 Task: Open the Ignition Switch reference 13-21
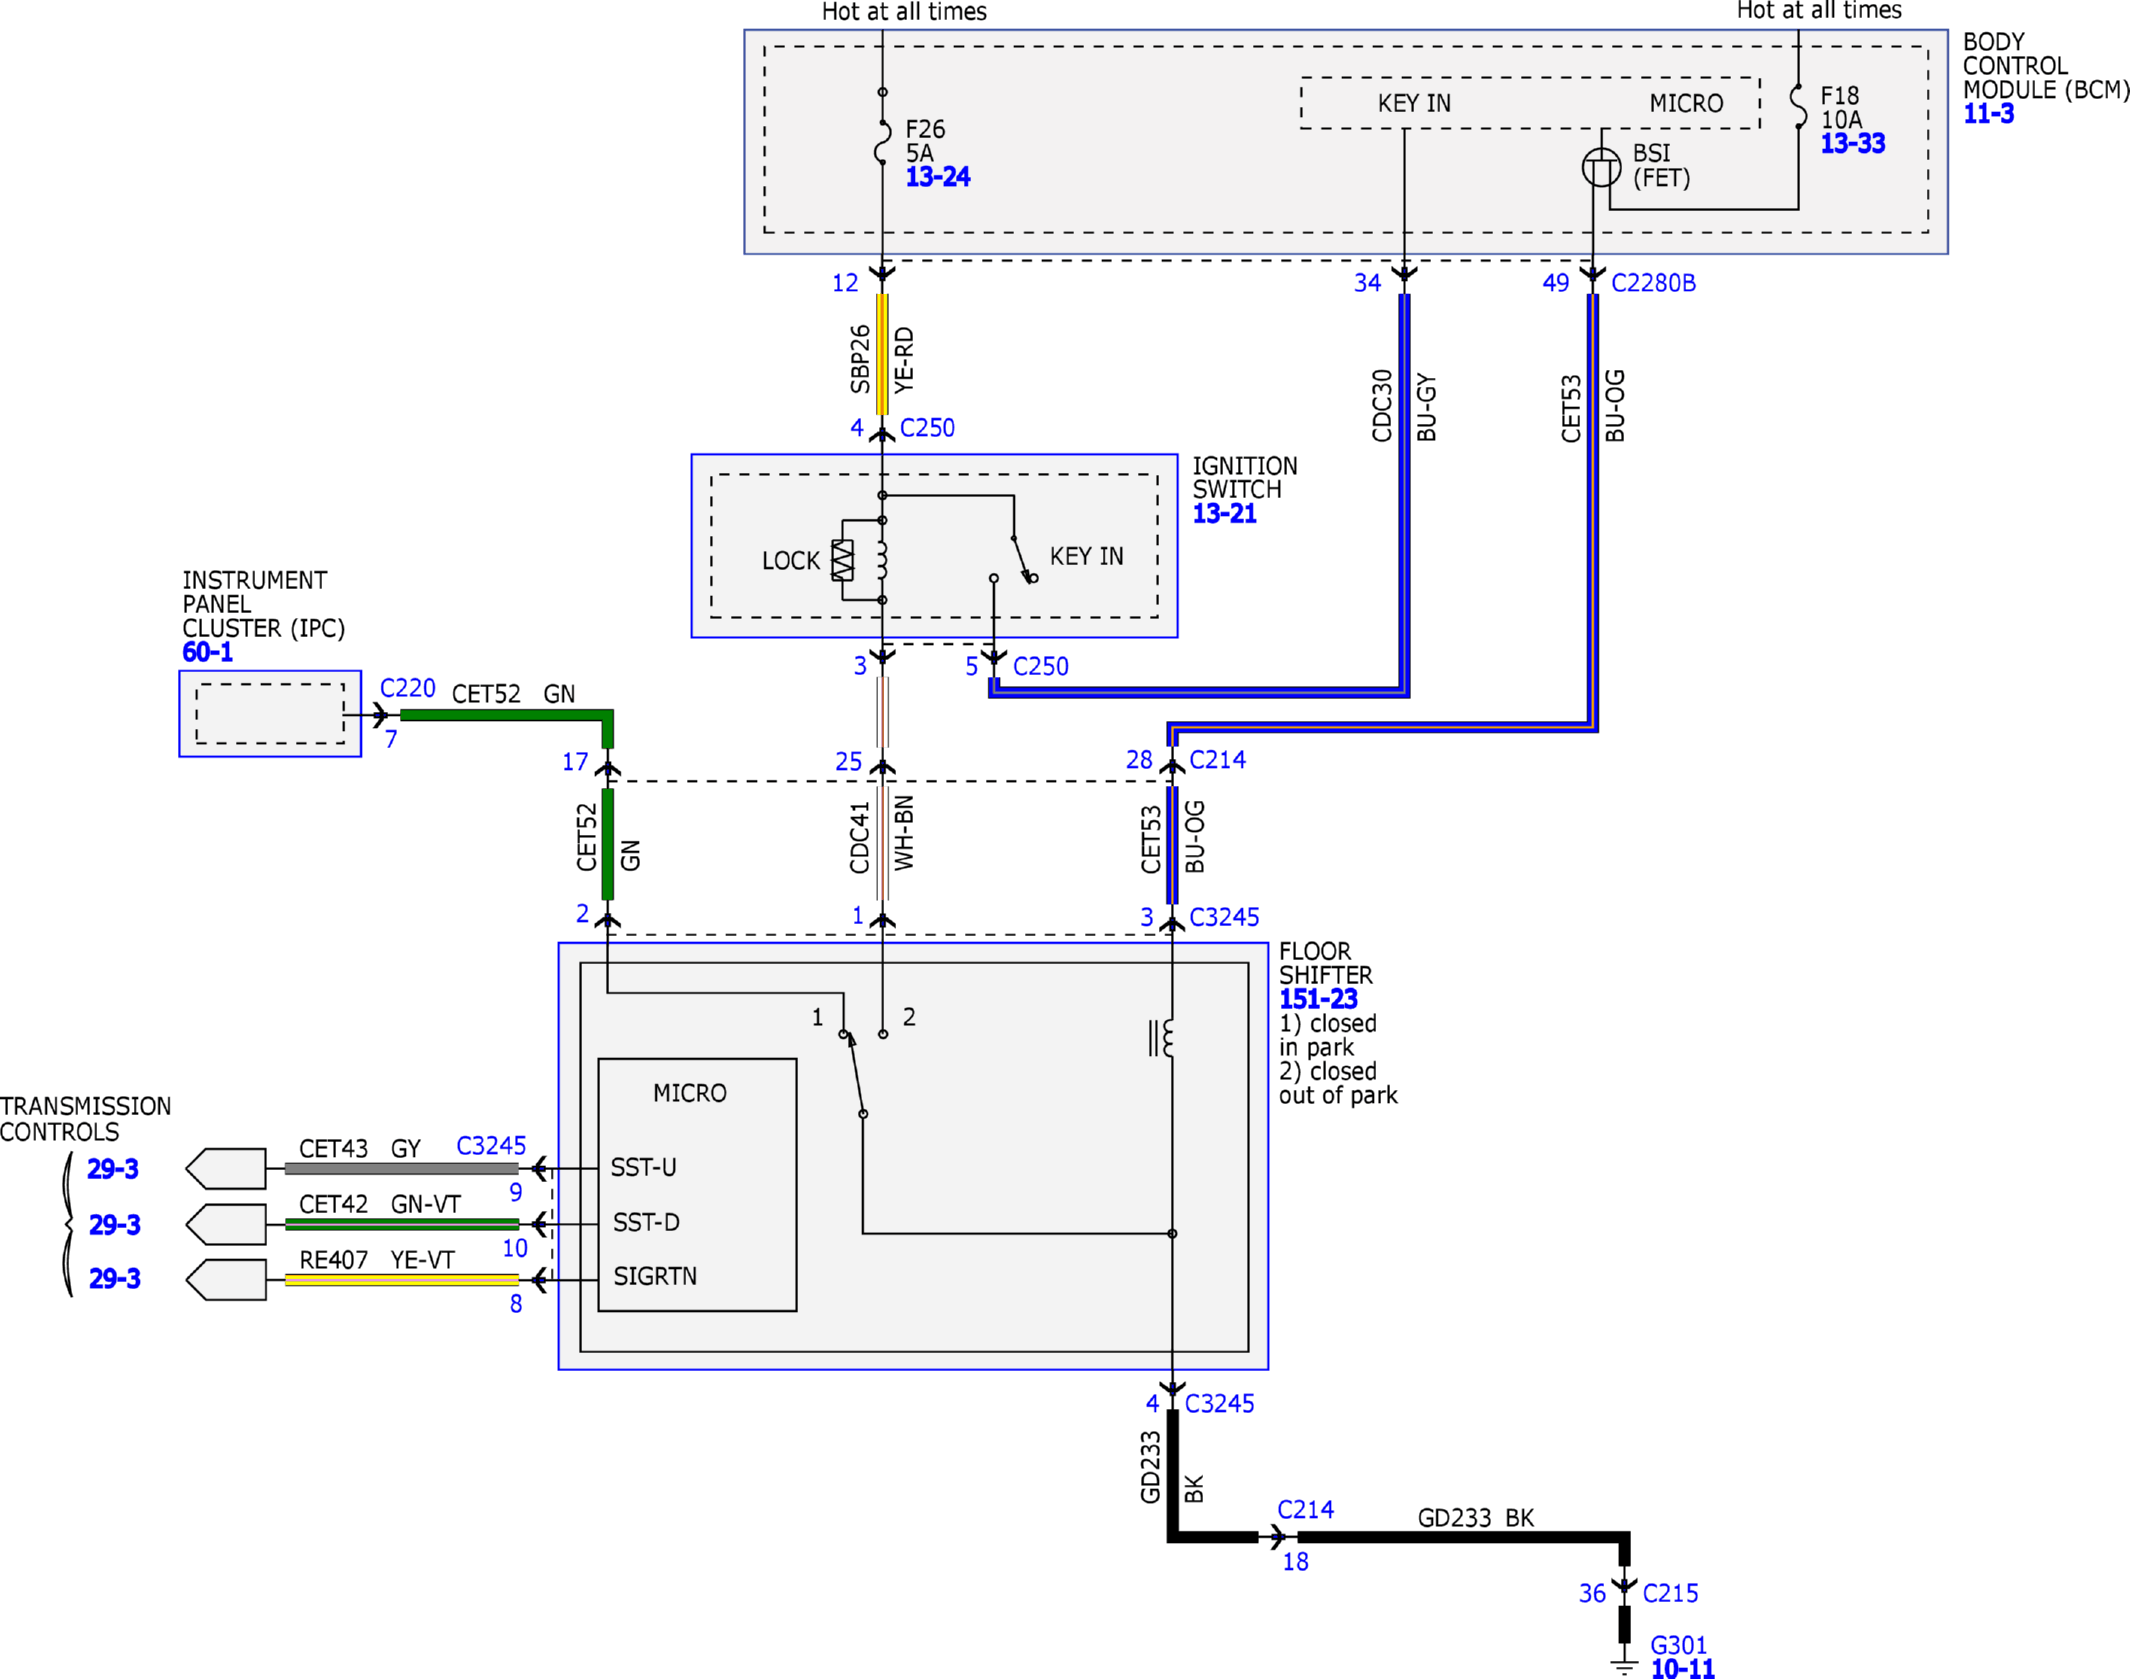pyautogui.click(x=1225, y=514)
